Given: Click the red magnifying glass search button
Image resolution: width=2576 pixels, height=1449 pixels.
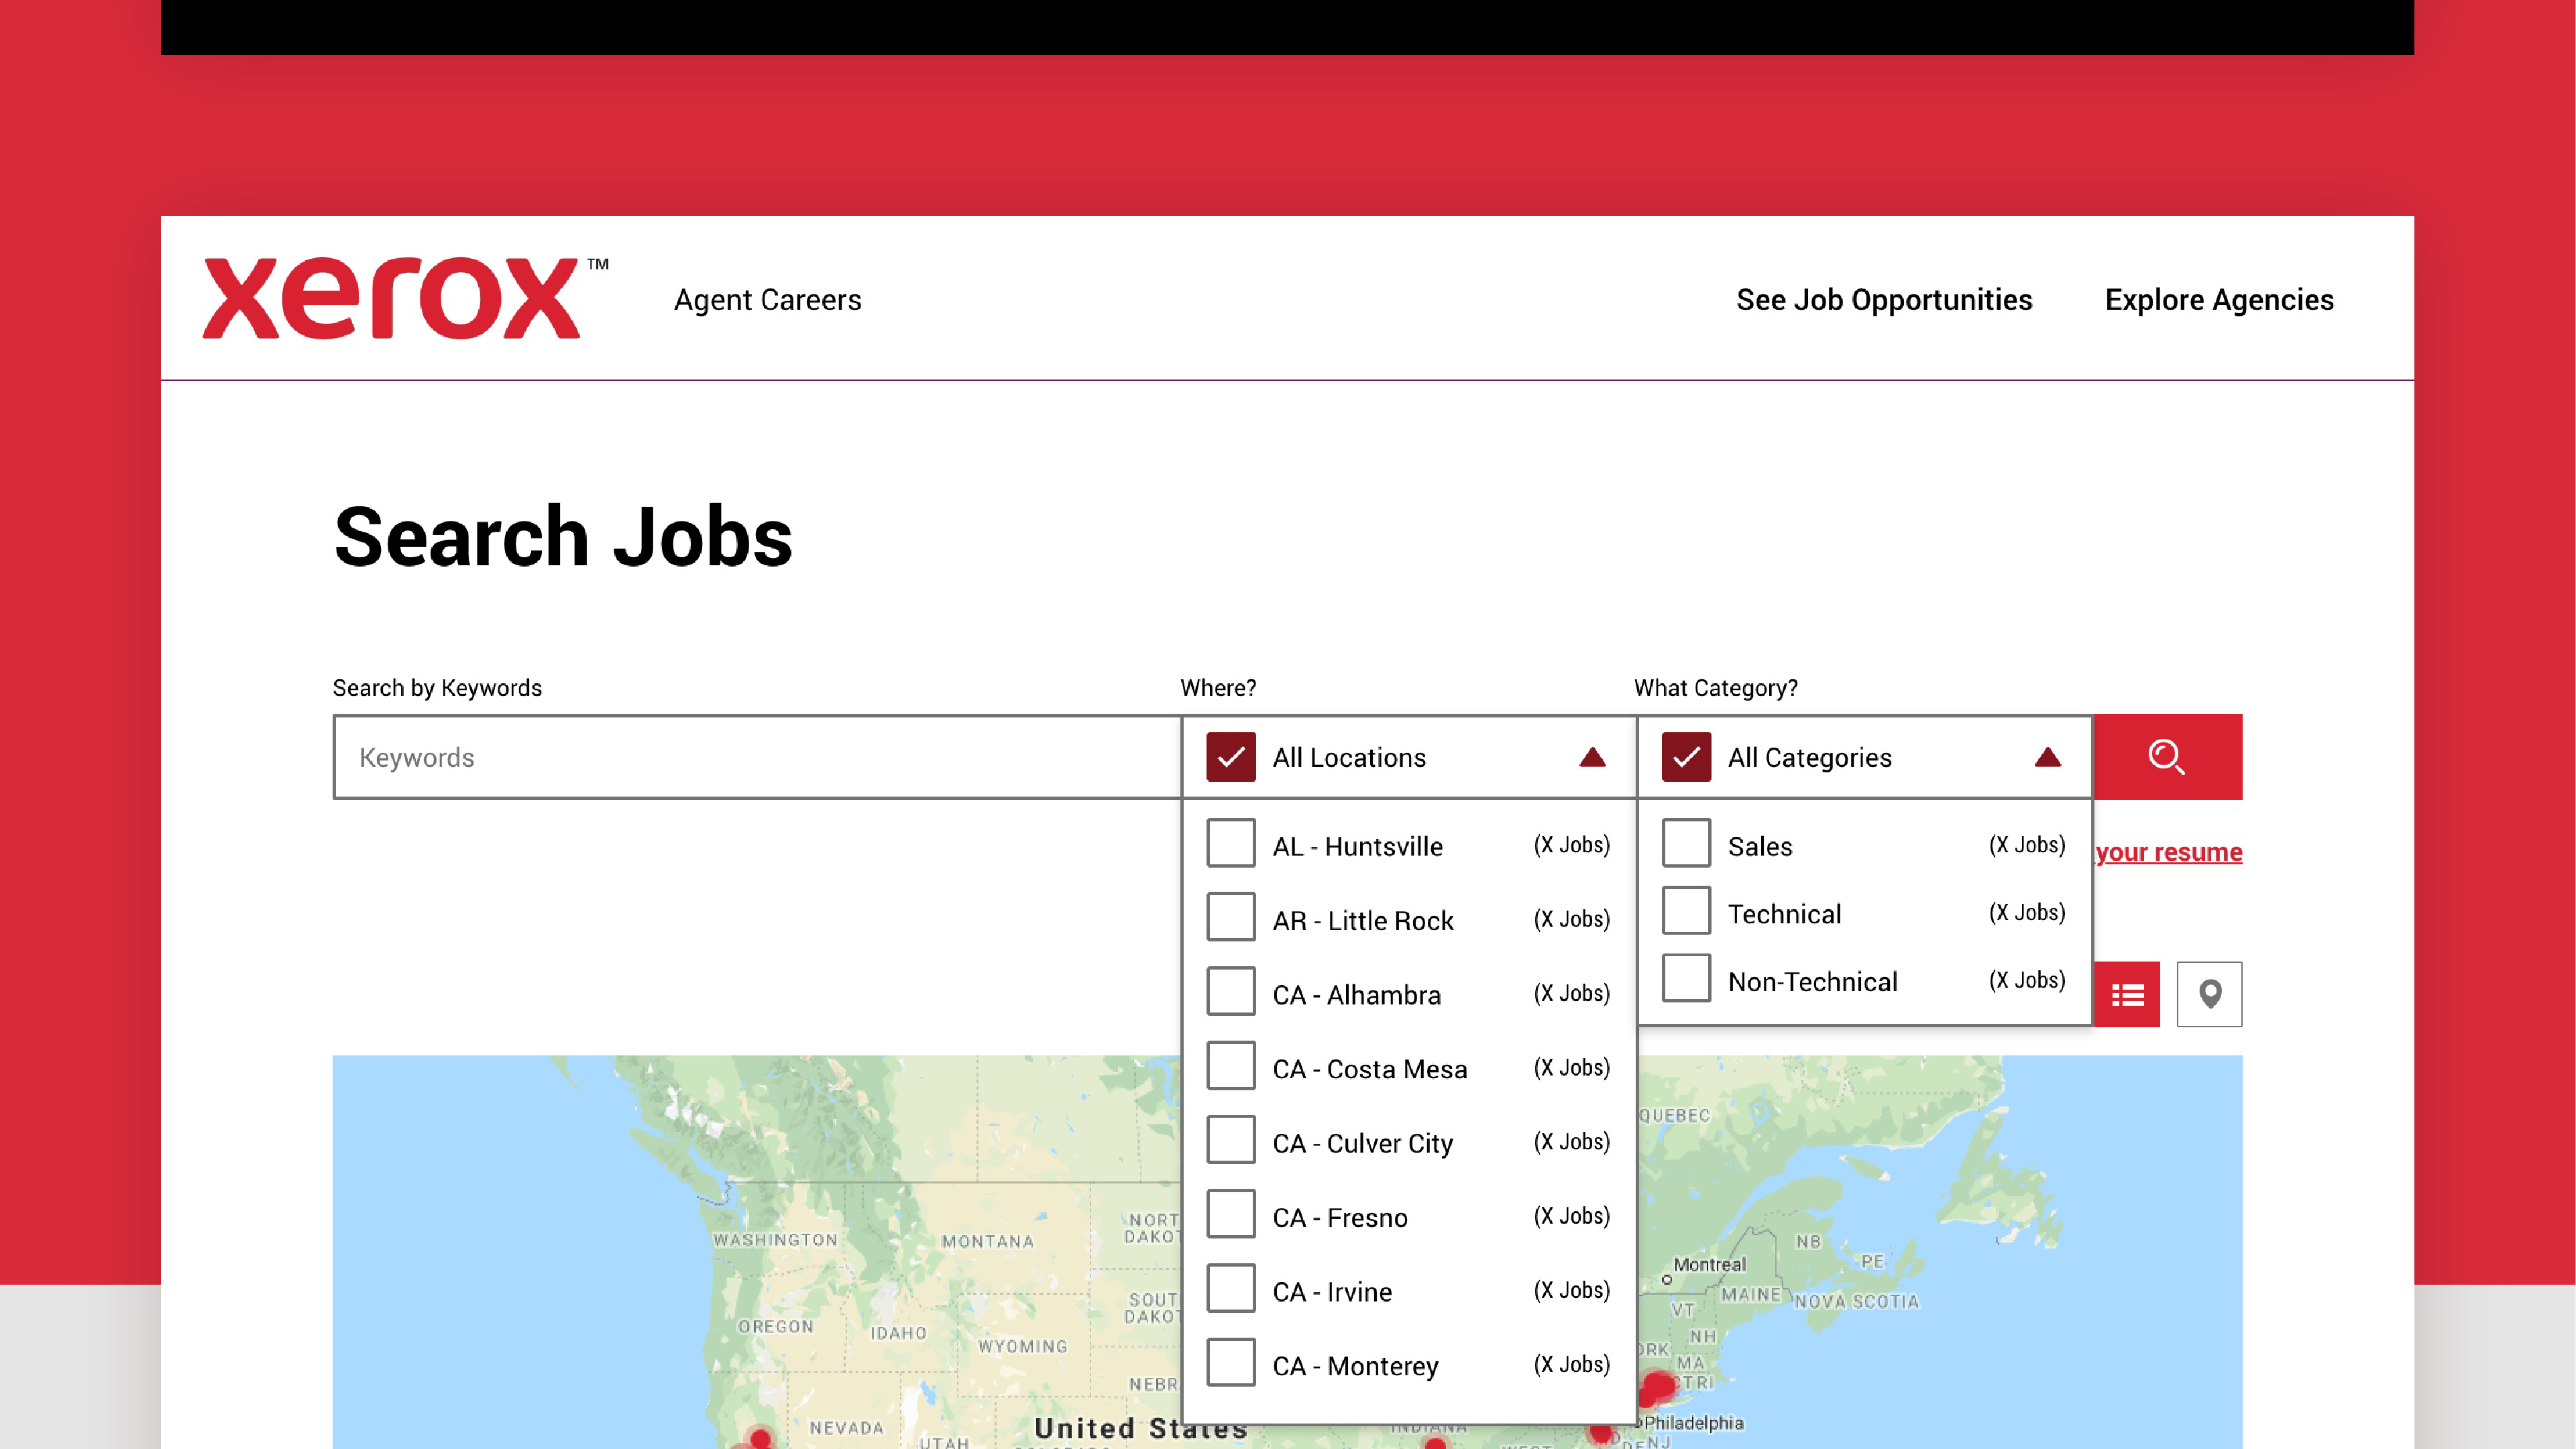Looking at the screenshot, I should click(2167, 757).
